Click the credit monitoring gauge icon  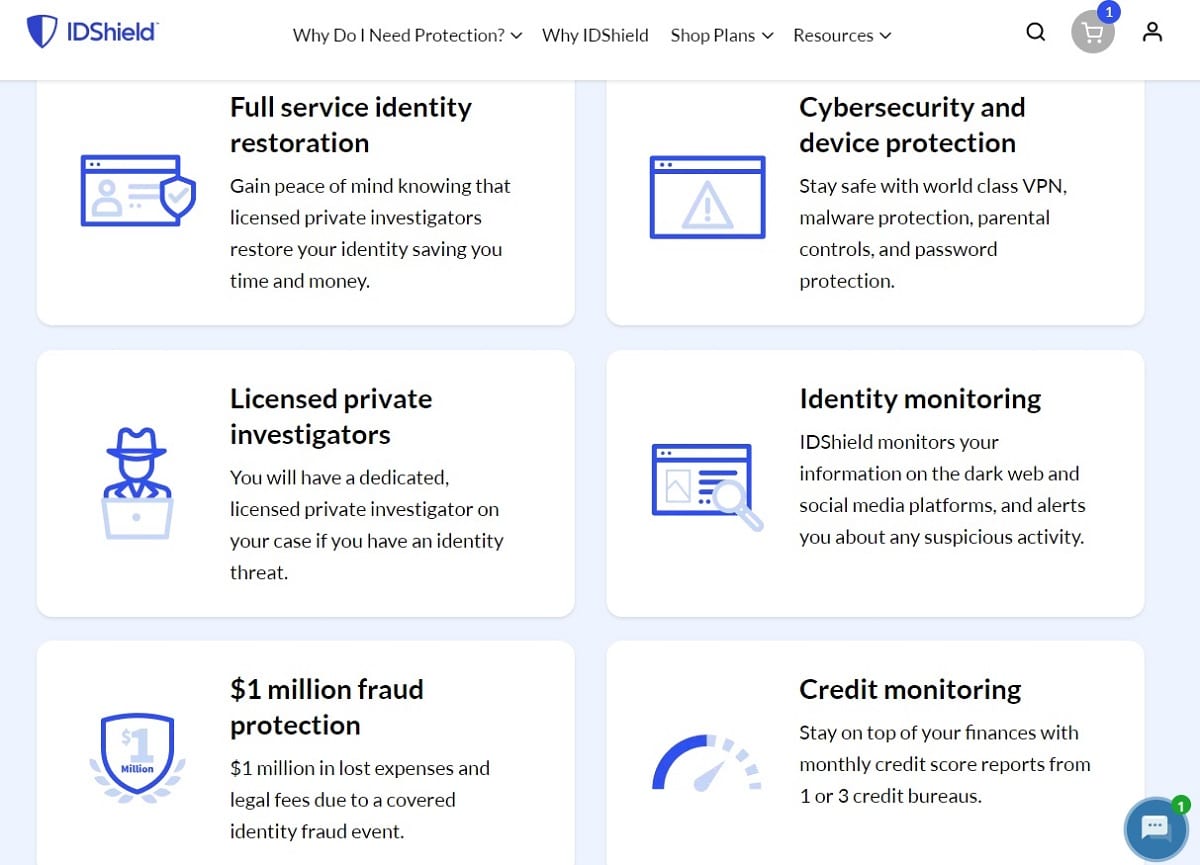click(707, 762)
